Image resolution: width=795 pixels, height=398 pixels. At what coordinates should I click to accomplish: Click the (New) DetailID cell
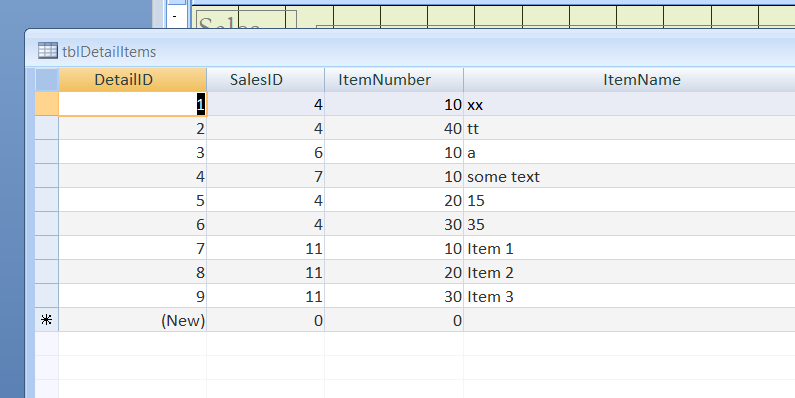(133, 320)
